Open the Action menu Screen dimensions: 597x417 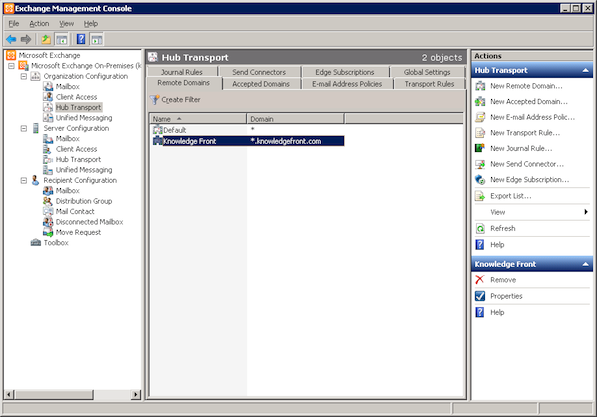click(39, 24)
